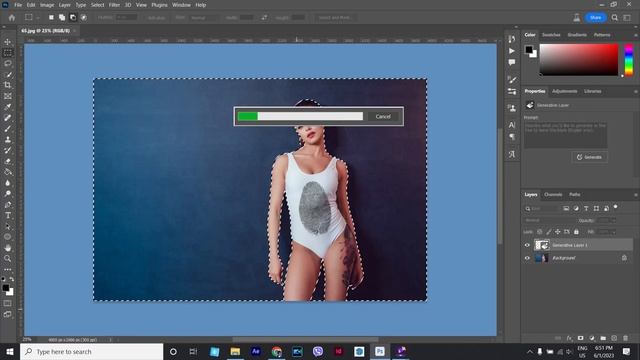Open the Image menu
The height and width of the screenshot is (360, 640).
click(47, 5)
